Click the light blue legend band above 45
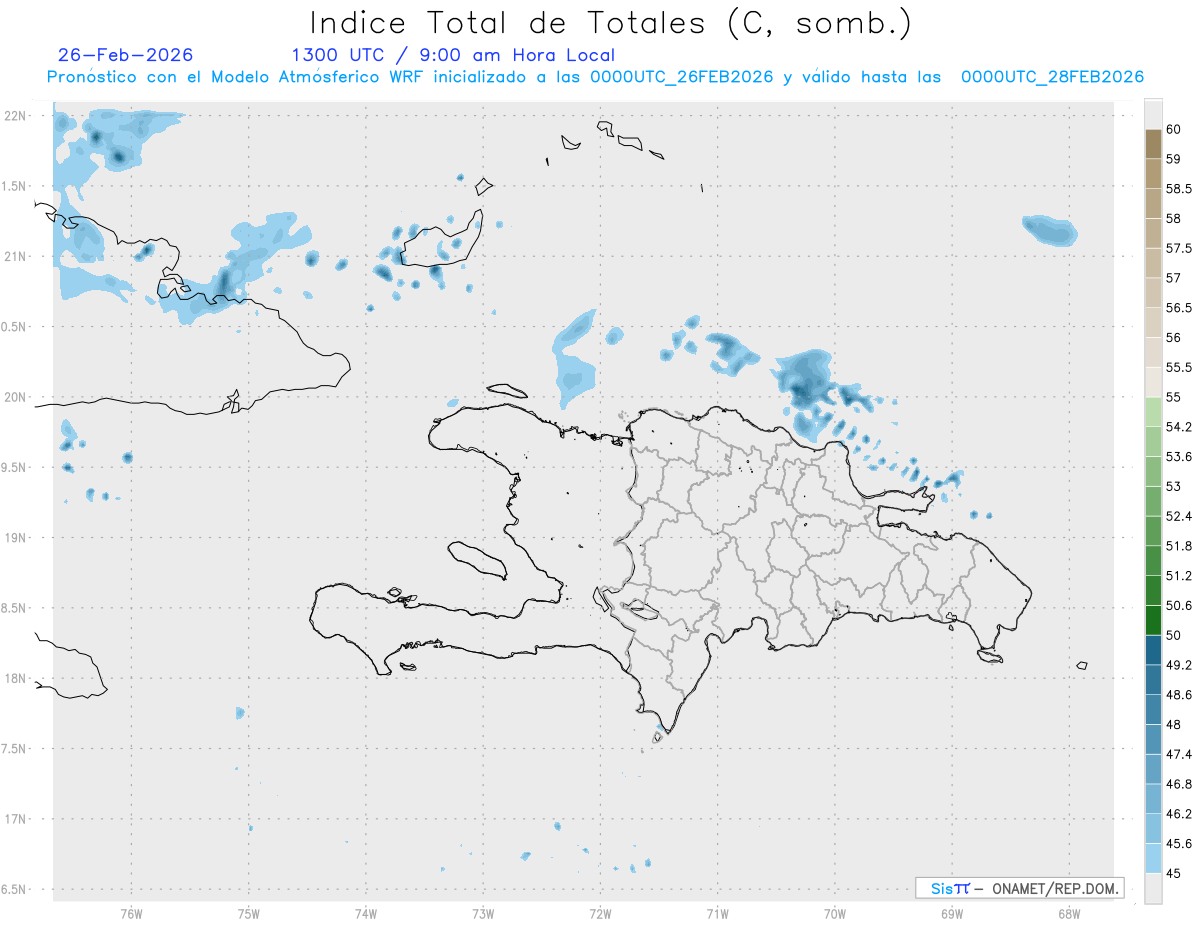The image size is (1200, 927). pyautogui.click(x=1153, y=858)
